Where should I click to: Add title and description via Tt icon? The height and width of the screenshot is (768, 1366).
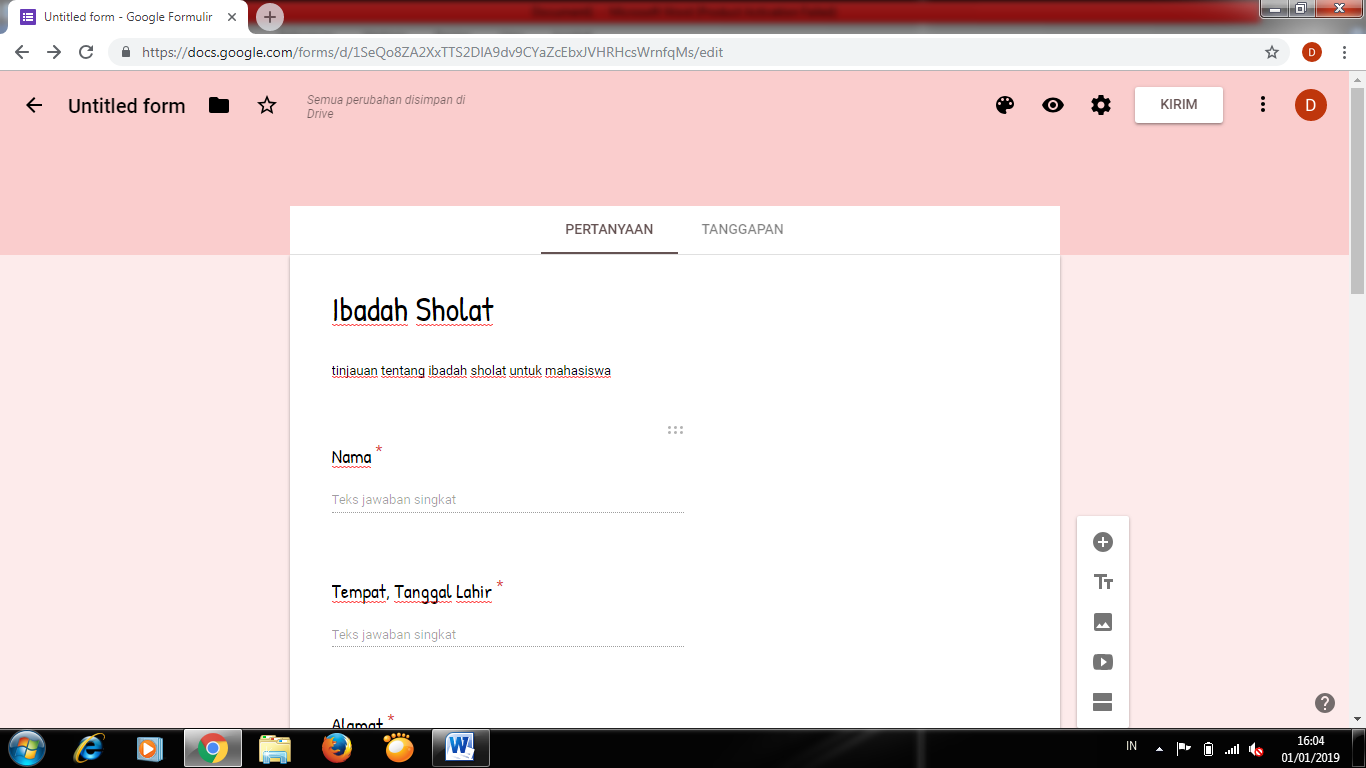coord(1103,582)
